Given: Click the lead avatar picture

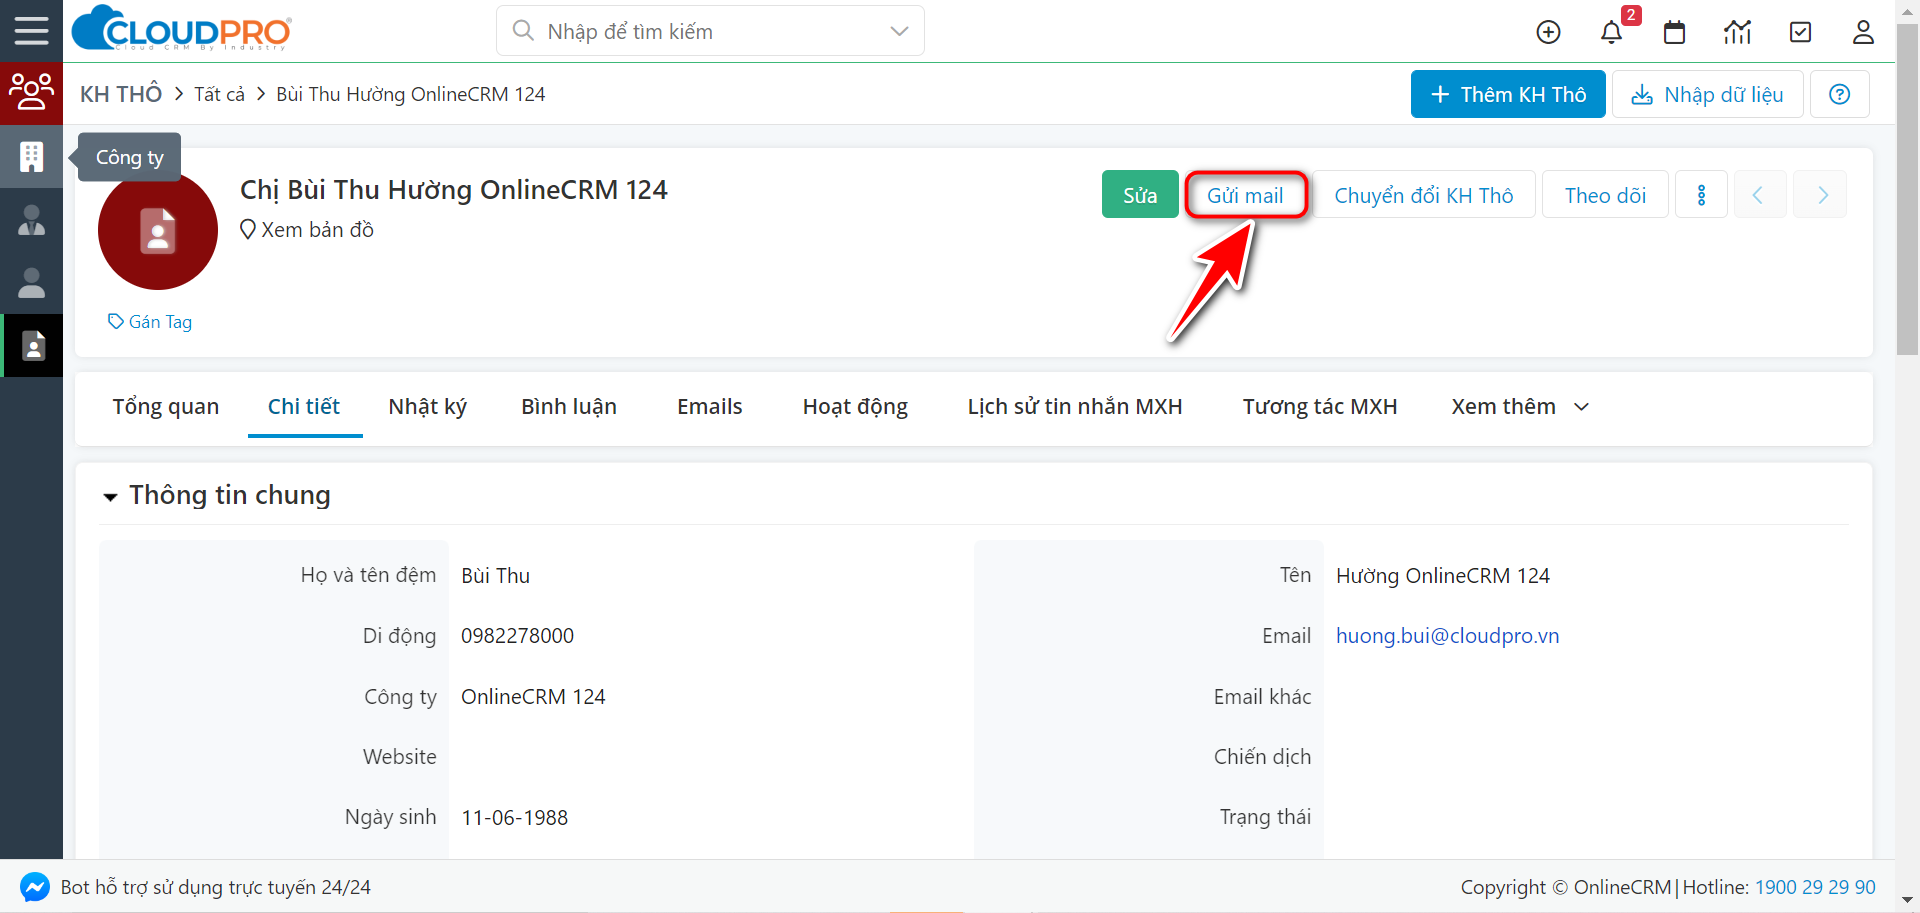Looking at the screenshot, I should coord(158,230).
